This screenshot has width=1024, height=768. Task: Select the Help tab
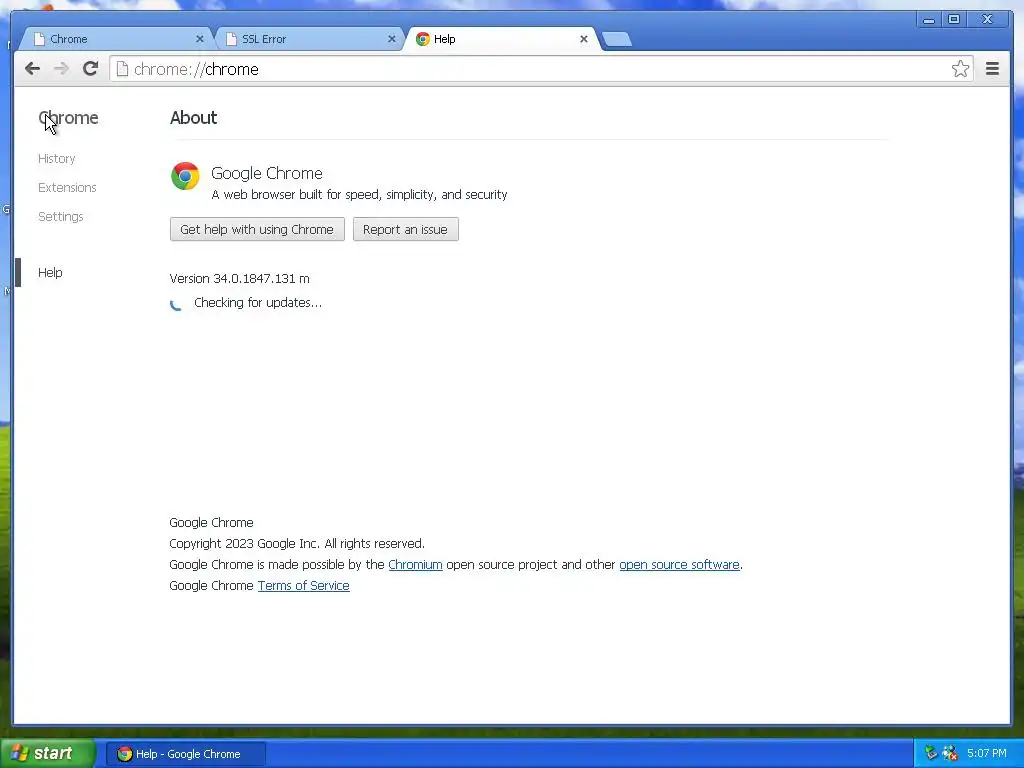(501, 39)
